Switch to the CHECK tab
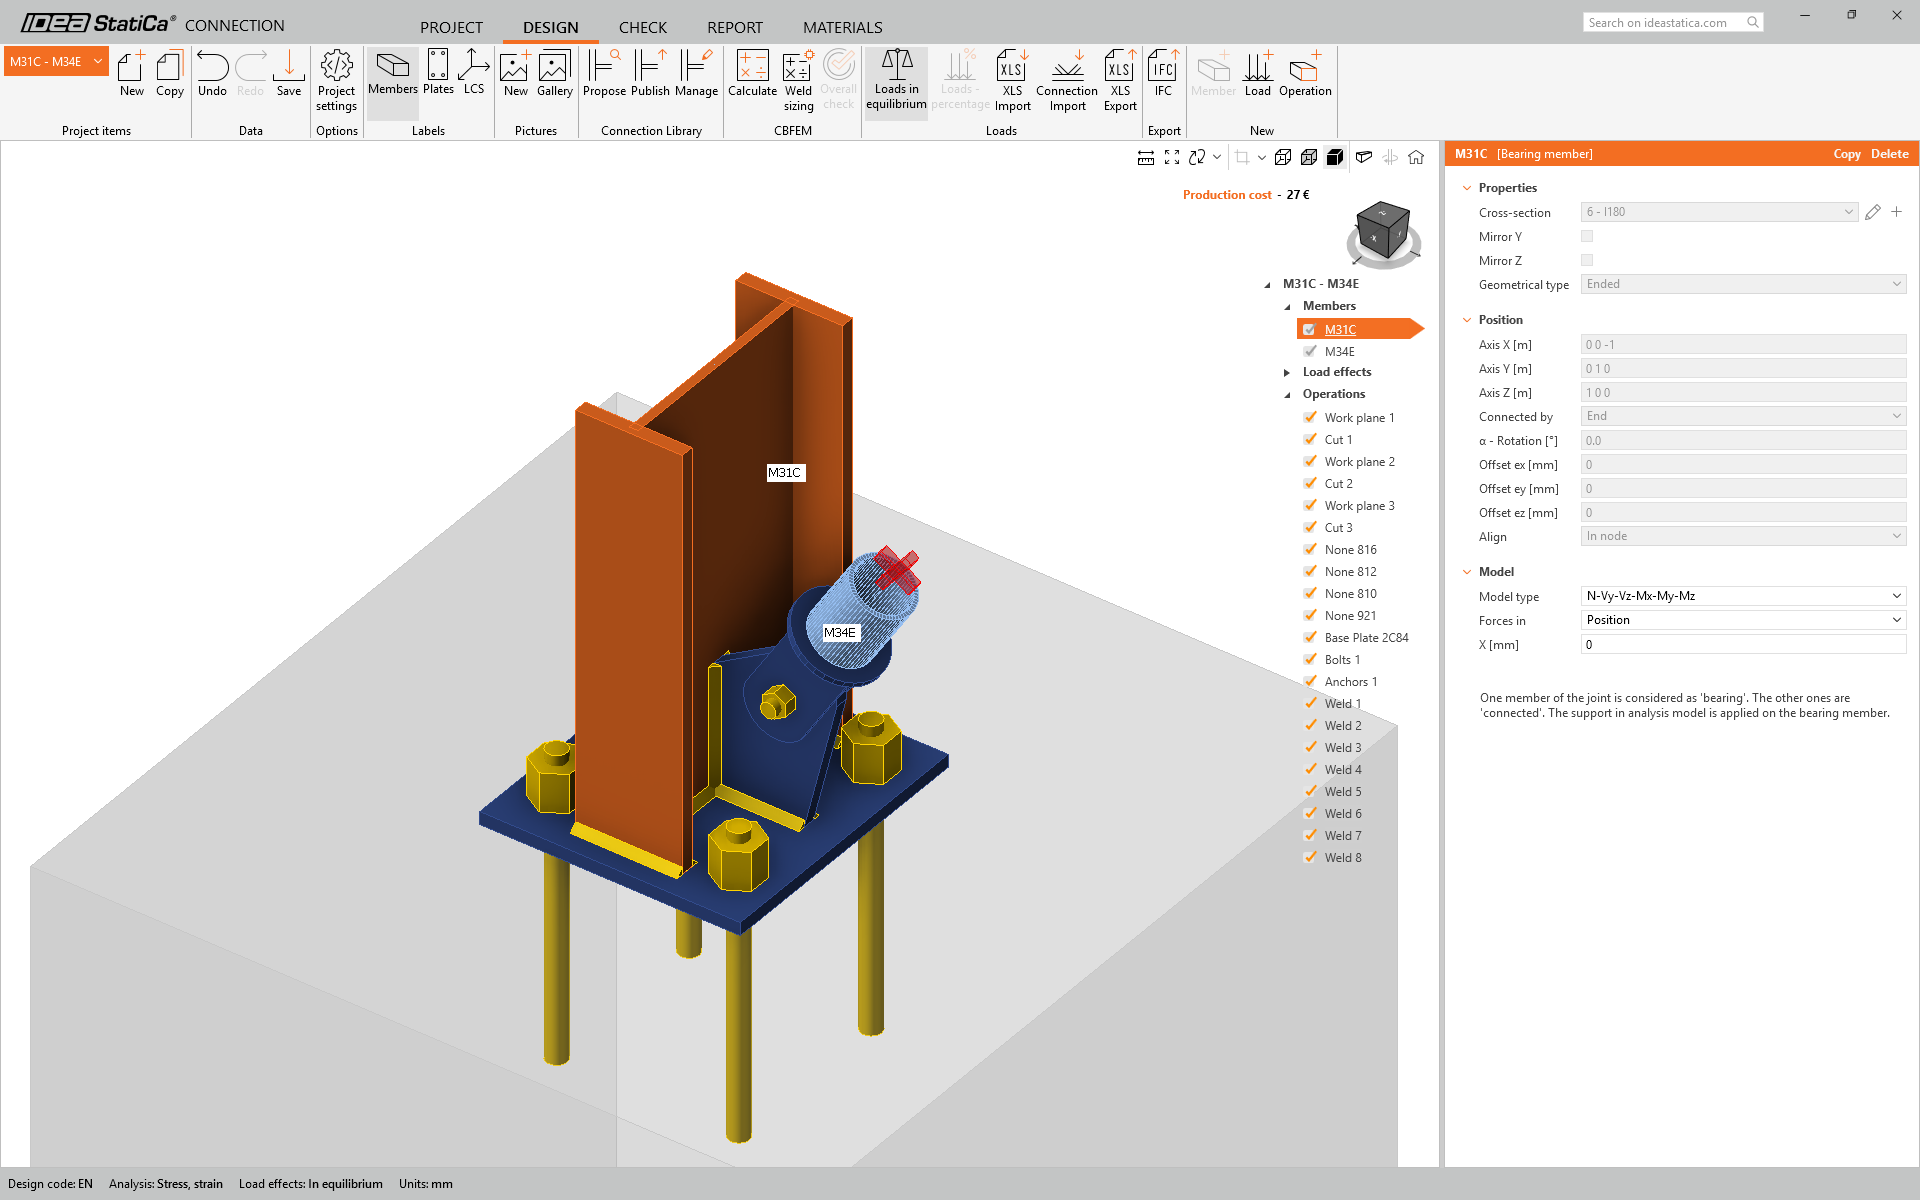 (642, 27)
